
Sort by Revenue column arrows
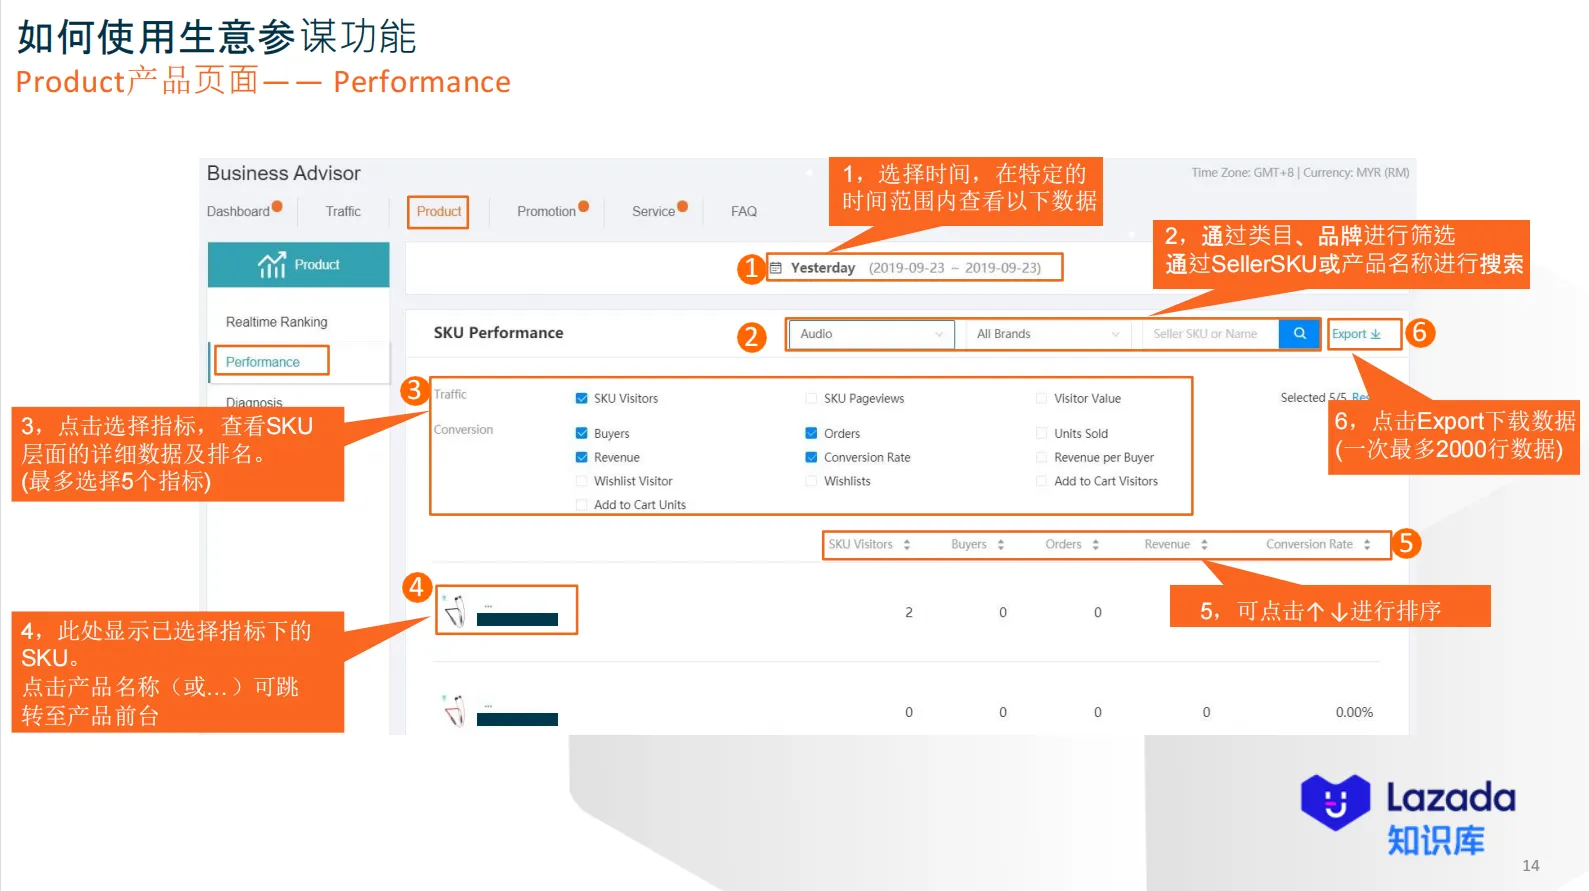[1204, 545]
